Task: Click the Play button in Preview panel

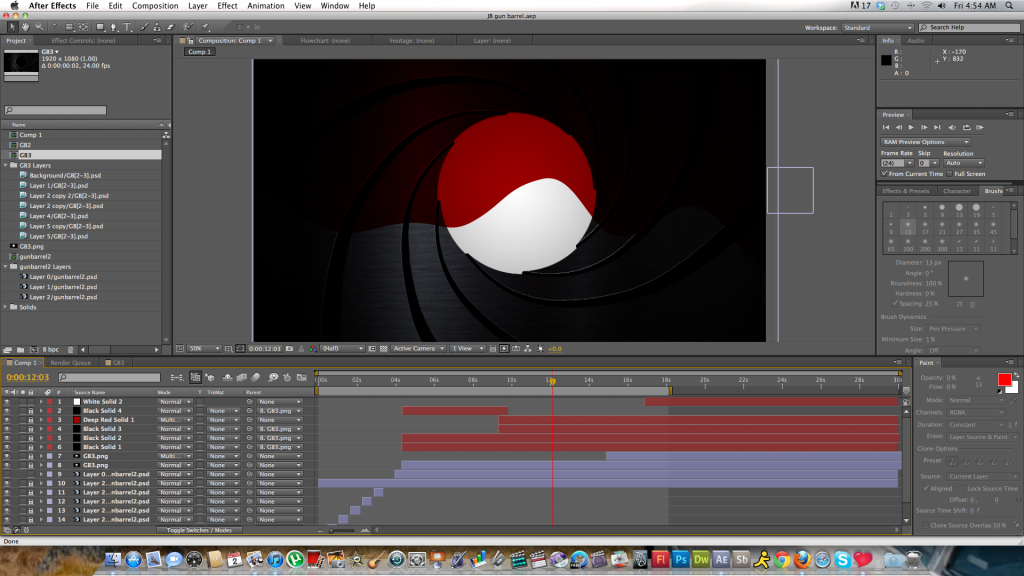Action: (911, 128)
